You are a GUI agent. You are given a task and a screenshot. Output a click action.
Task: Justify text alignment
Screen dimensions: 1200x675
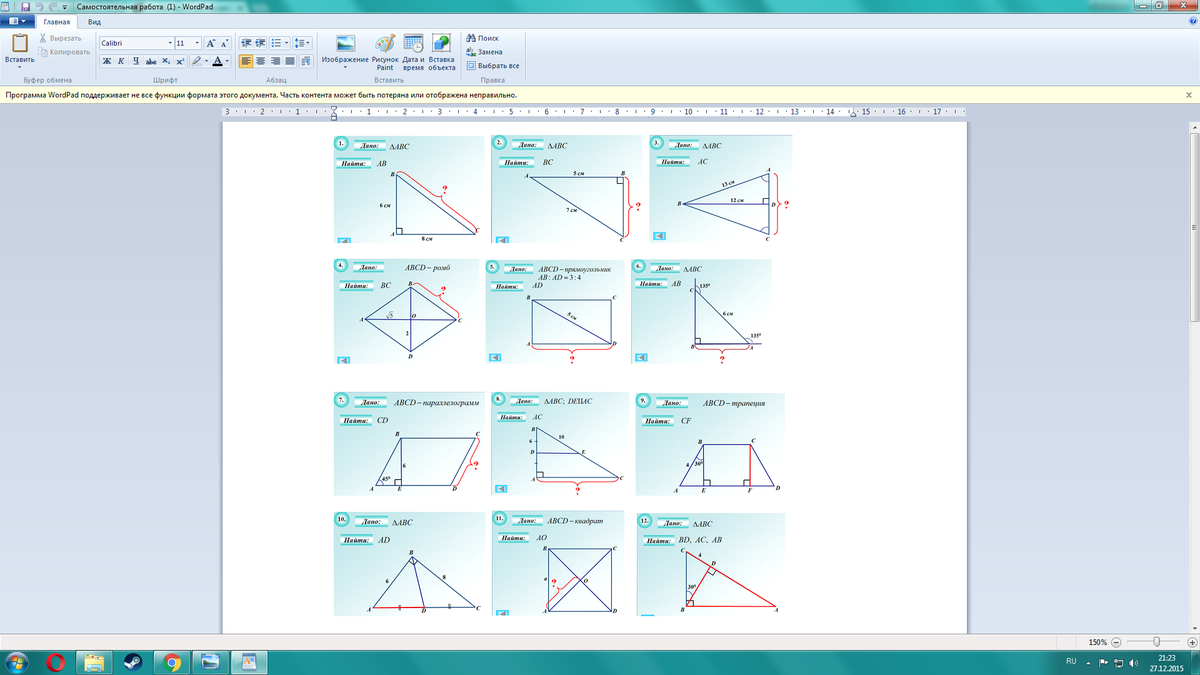[290, 61]
